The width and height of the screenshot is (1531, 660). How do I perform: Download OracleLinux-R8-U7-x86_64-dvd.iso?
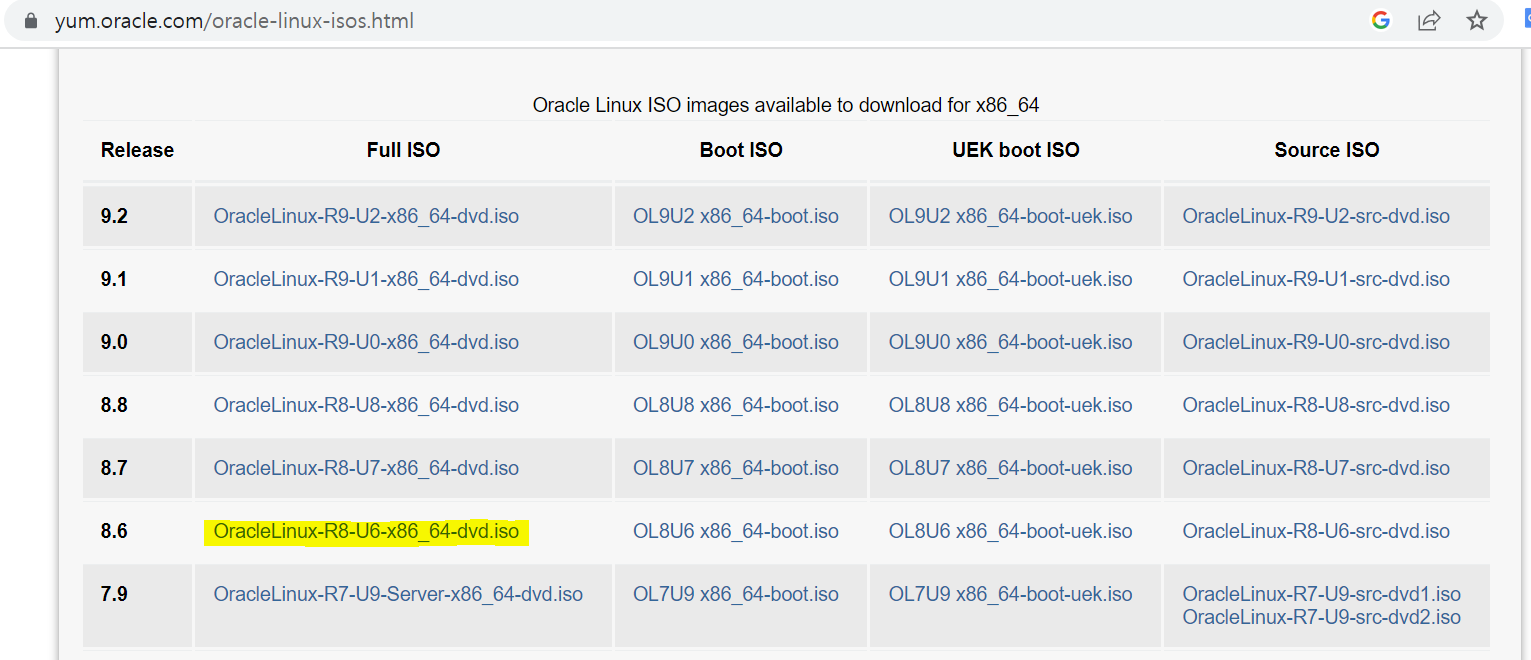(x=366, y=468)
